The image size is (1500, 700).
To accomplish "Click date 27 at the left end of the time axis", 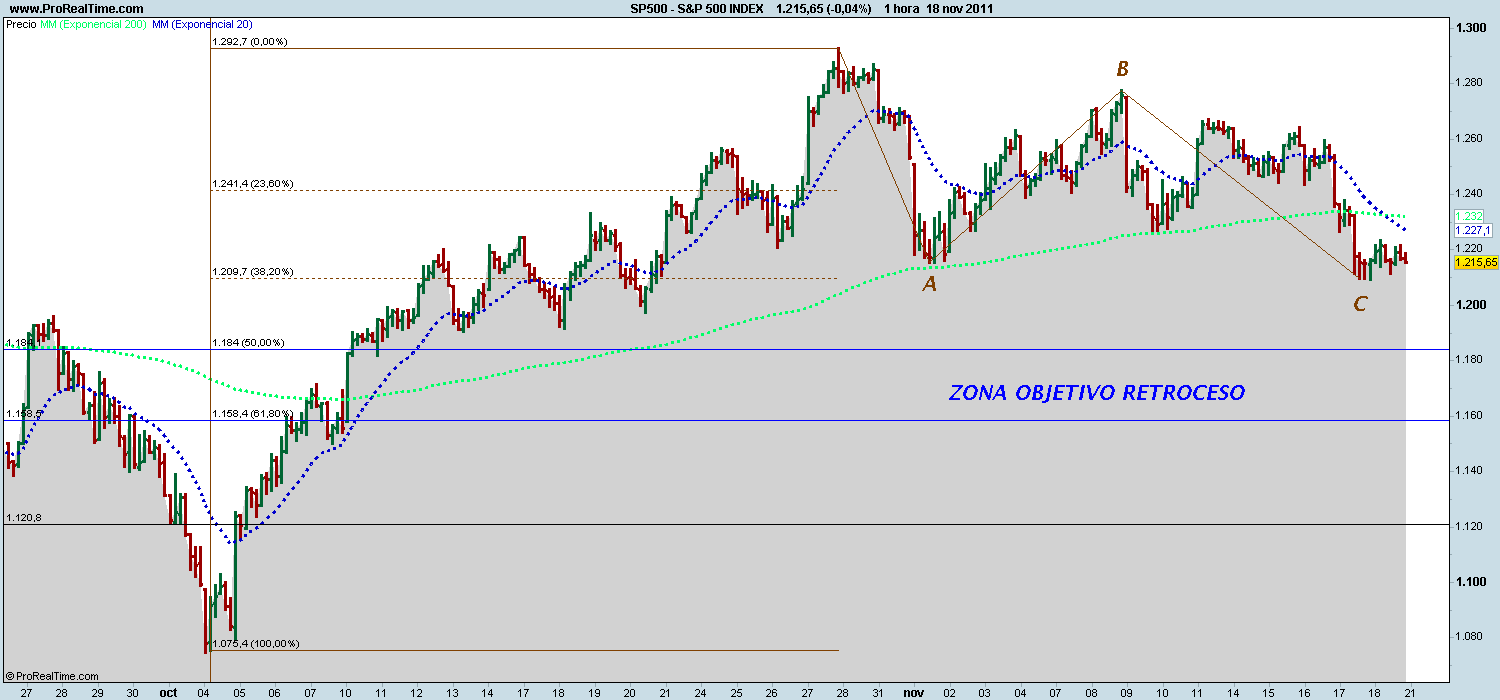I will click(x=25, y=691).
